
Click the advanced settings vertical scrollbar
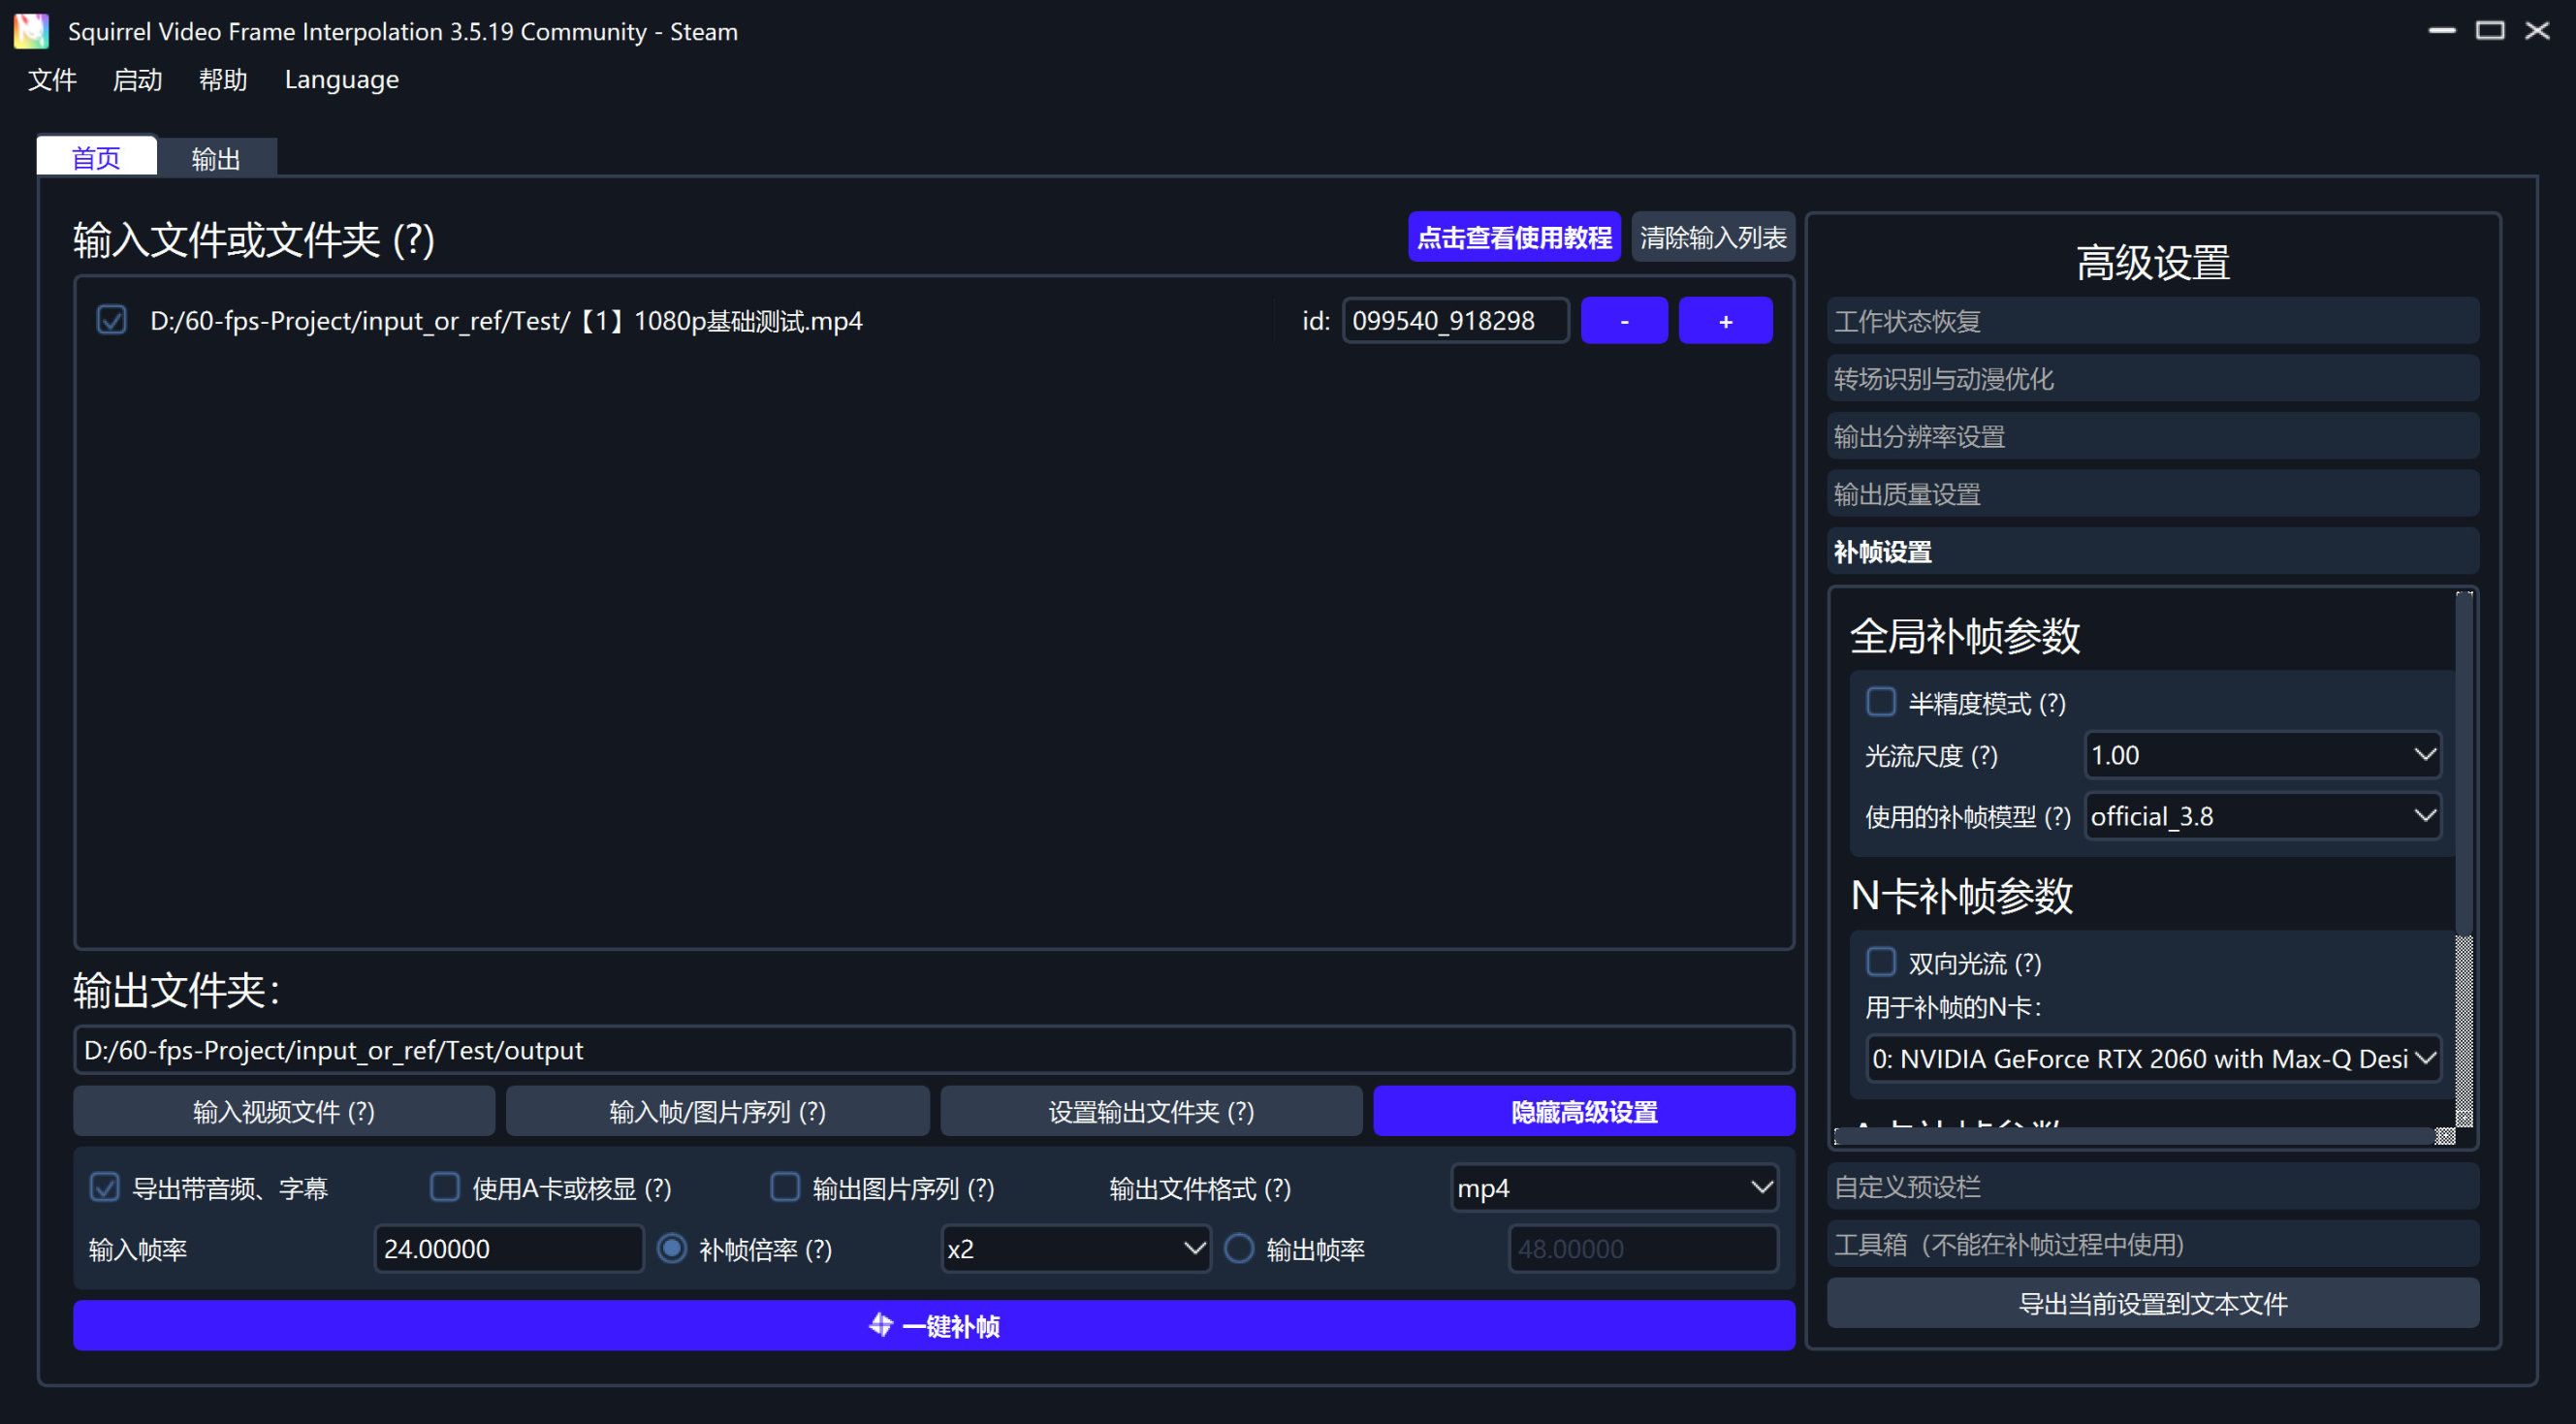2463,760
